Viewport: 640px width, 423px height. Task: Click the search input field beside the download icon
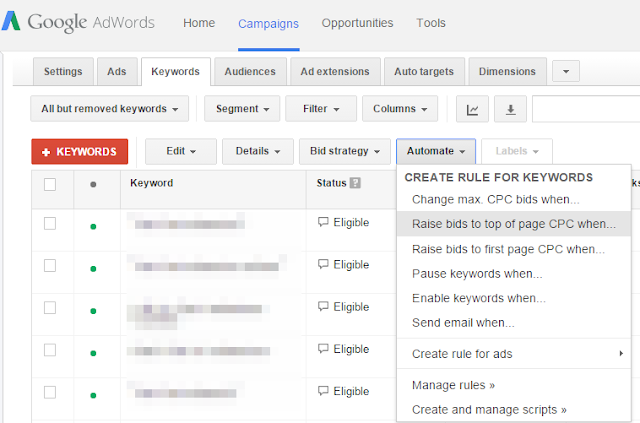pos(586,109)
